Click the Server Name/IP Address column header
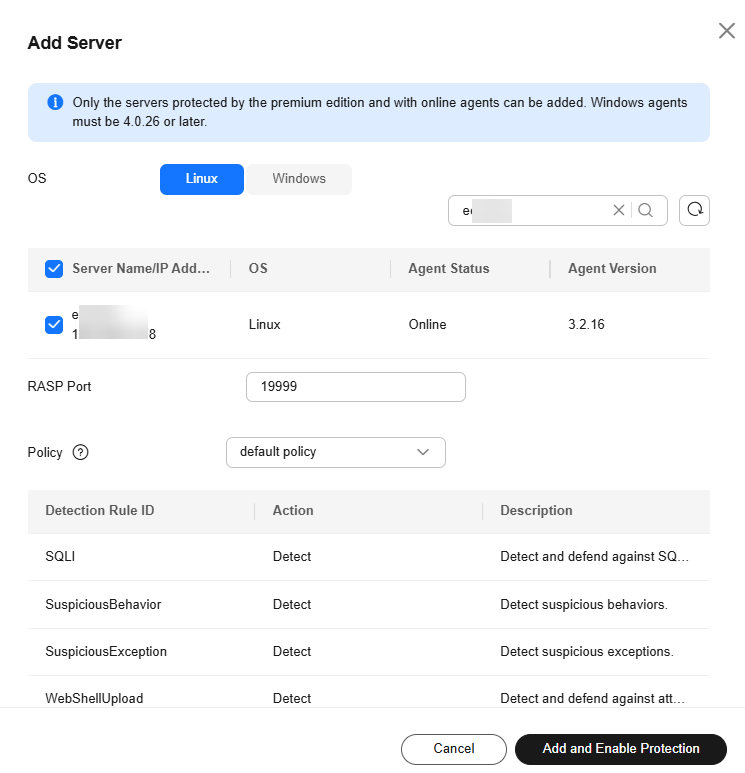Screen dimensions: 745x773 (141, 269)
